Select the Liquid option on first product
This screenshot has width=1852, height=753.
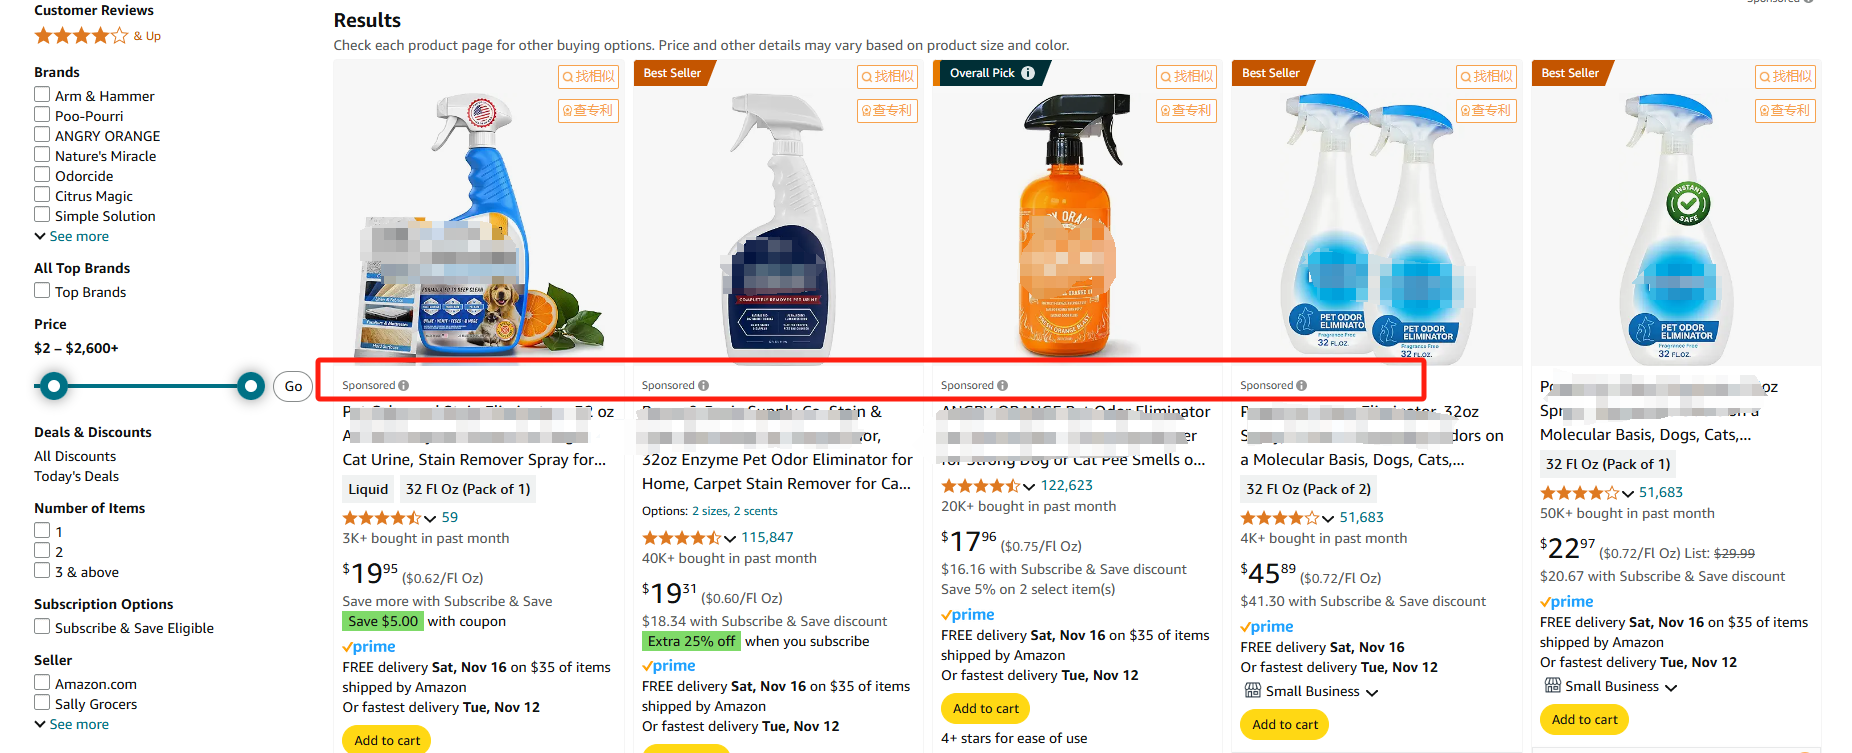[x=368, y=489]
